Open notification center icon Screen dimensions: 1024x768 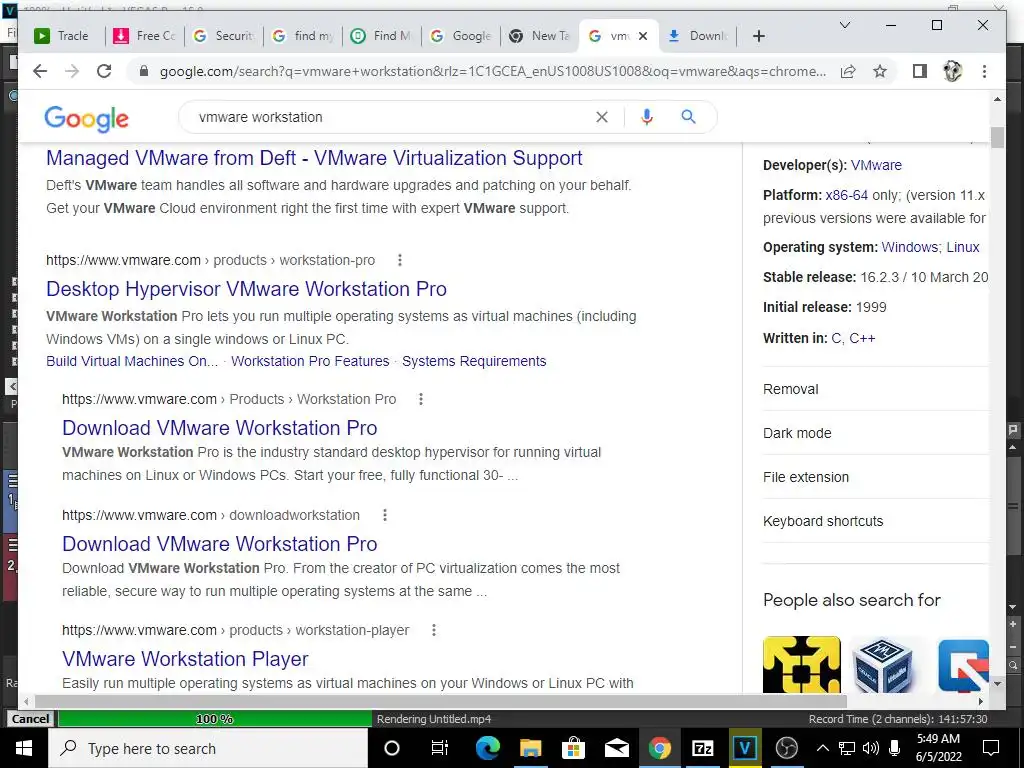(x=991, y=748)
